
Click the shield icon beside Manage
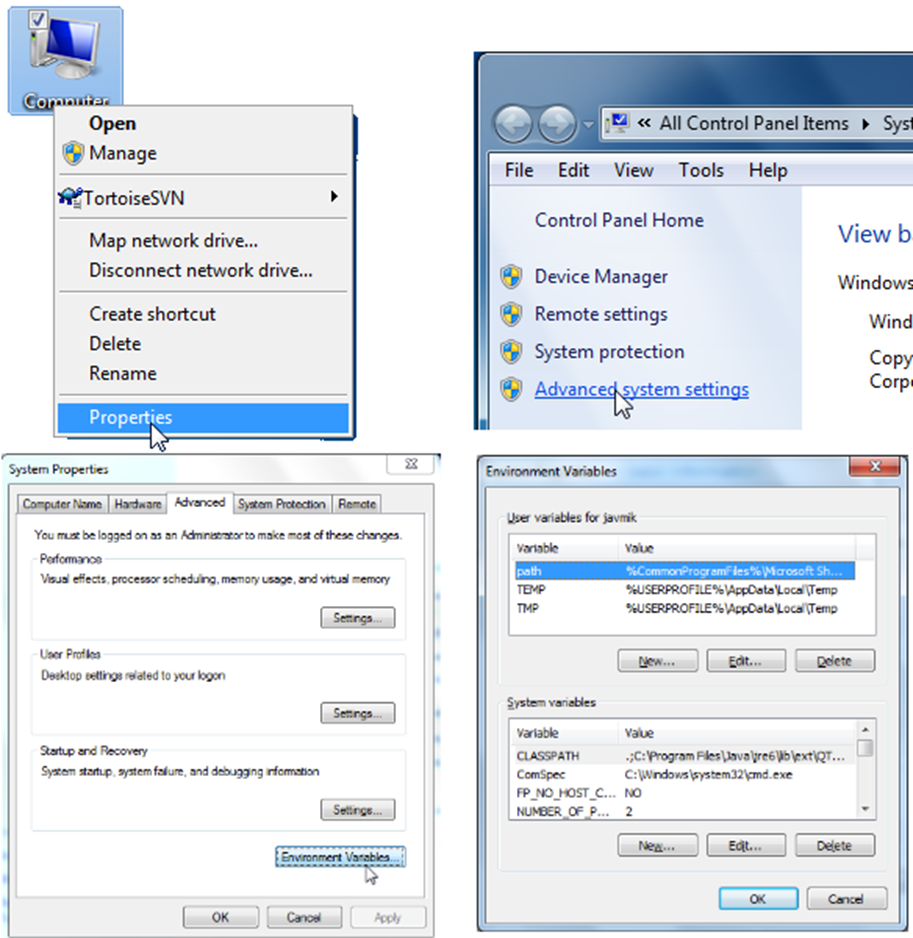(x=73, y=153)
